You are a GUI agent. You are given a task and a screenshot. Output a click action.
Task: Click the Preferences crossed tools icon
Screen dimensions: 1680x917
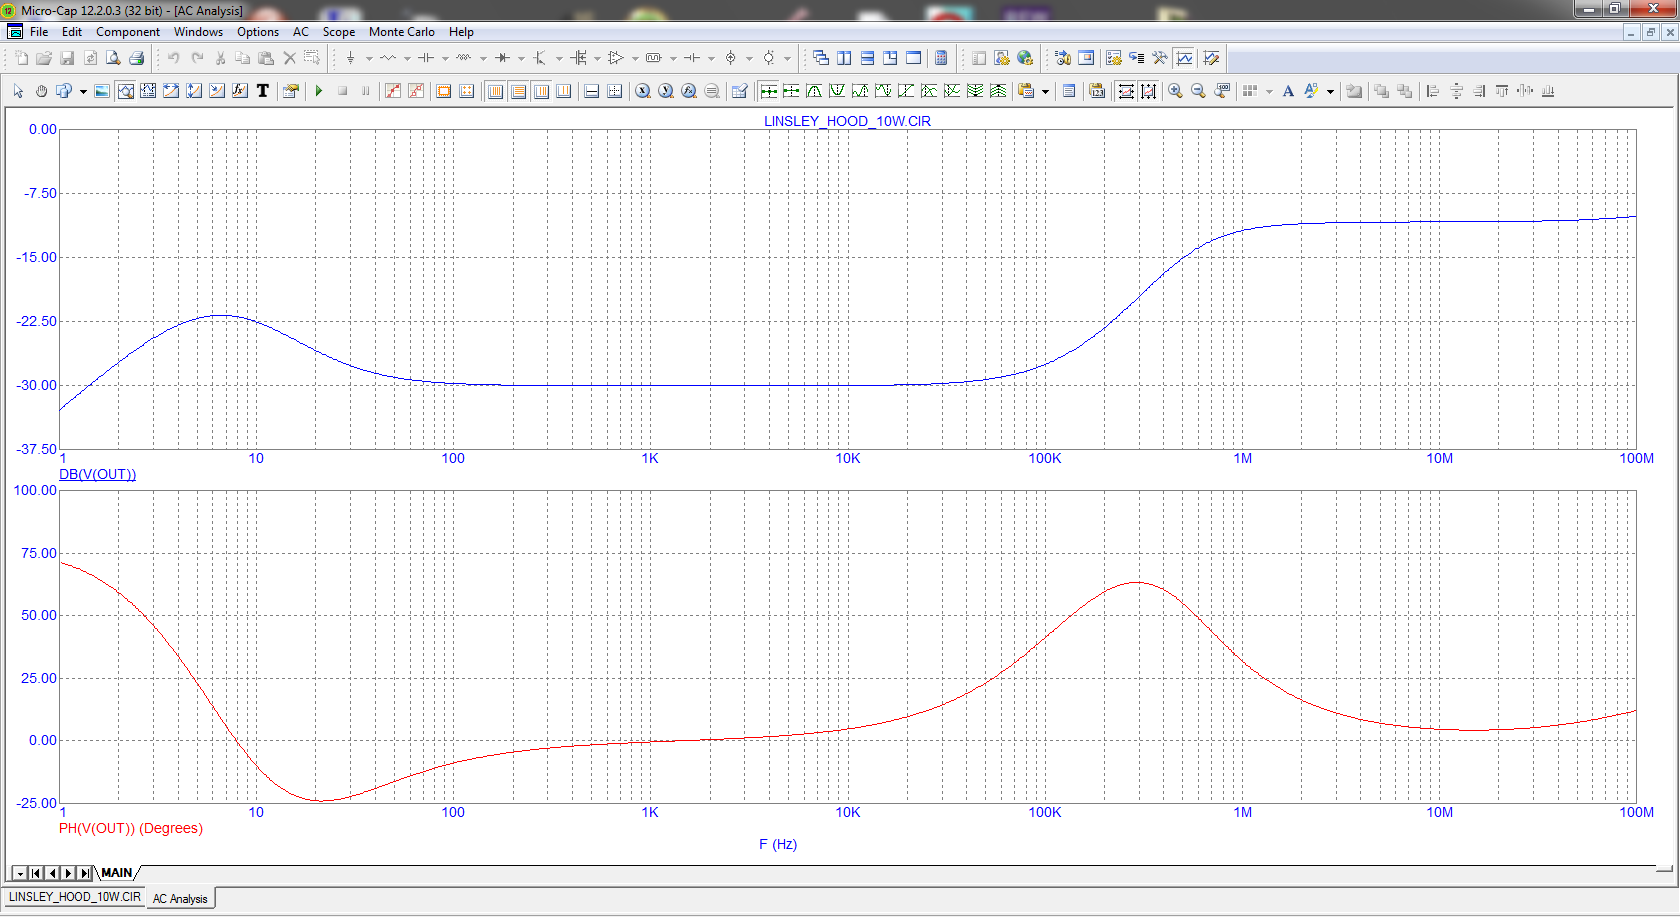pos(1160,58)
